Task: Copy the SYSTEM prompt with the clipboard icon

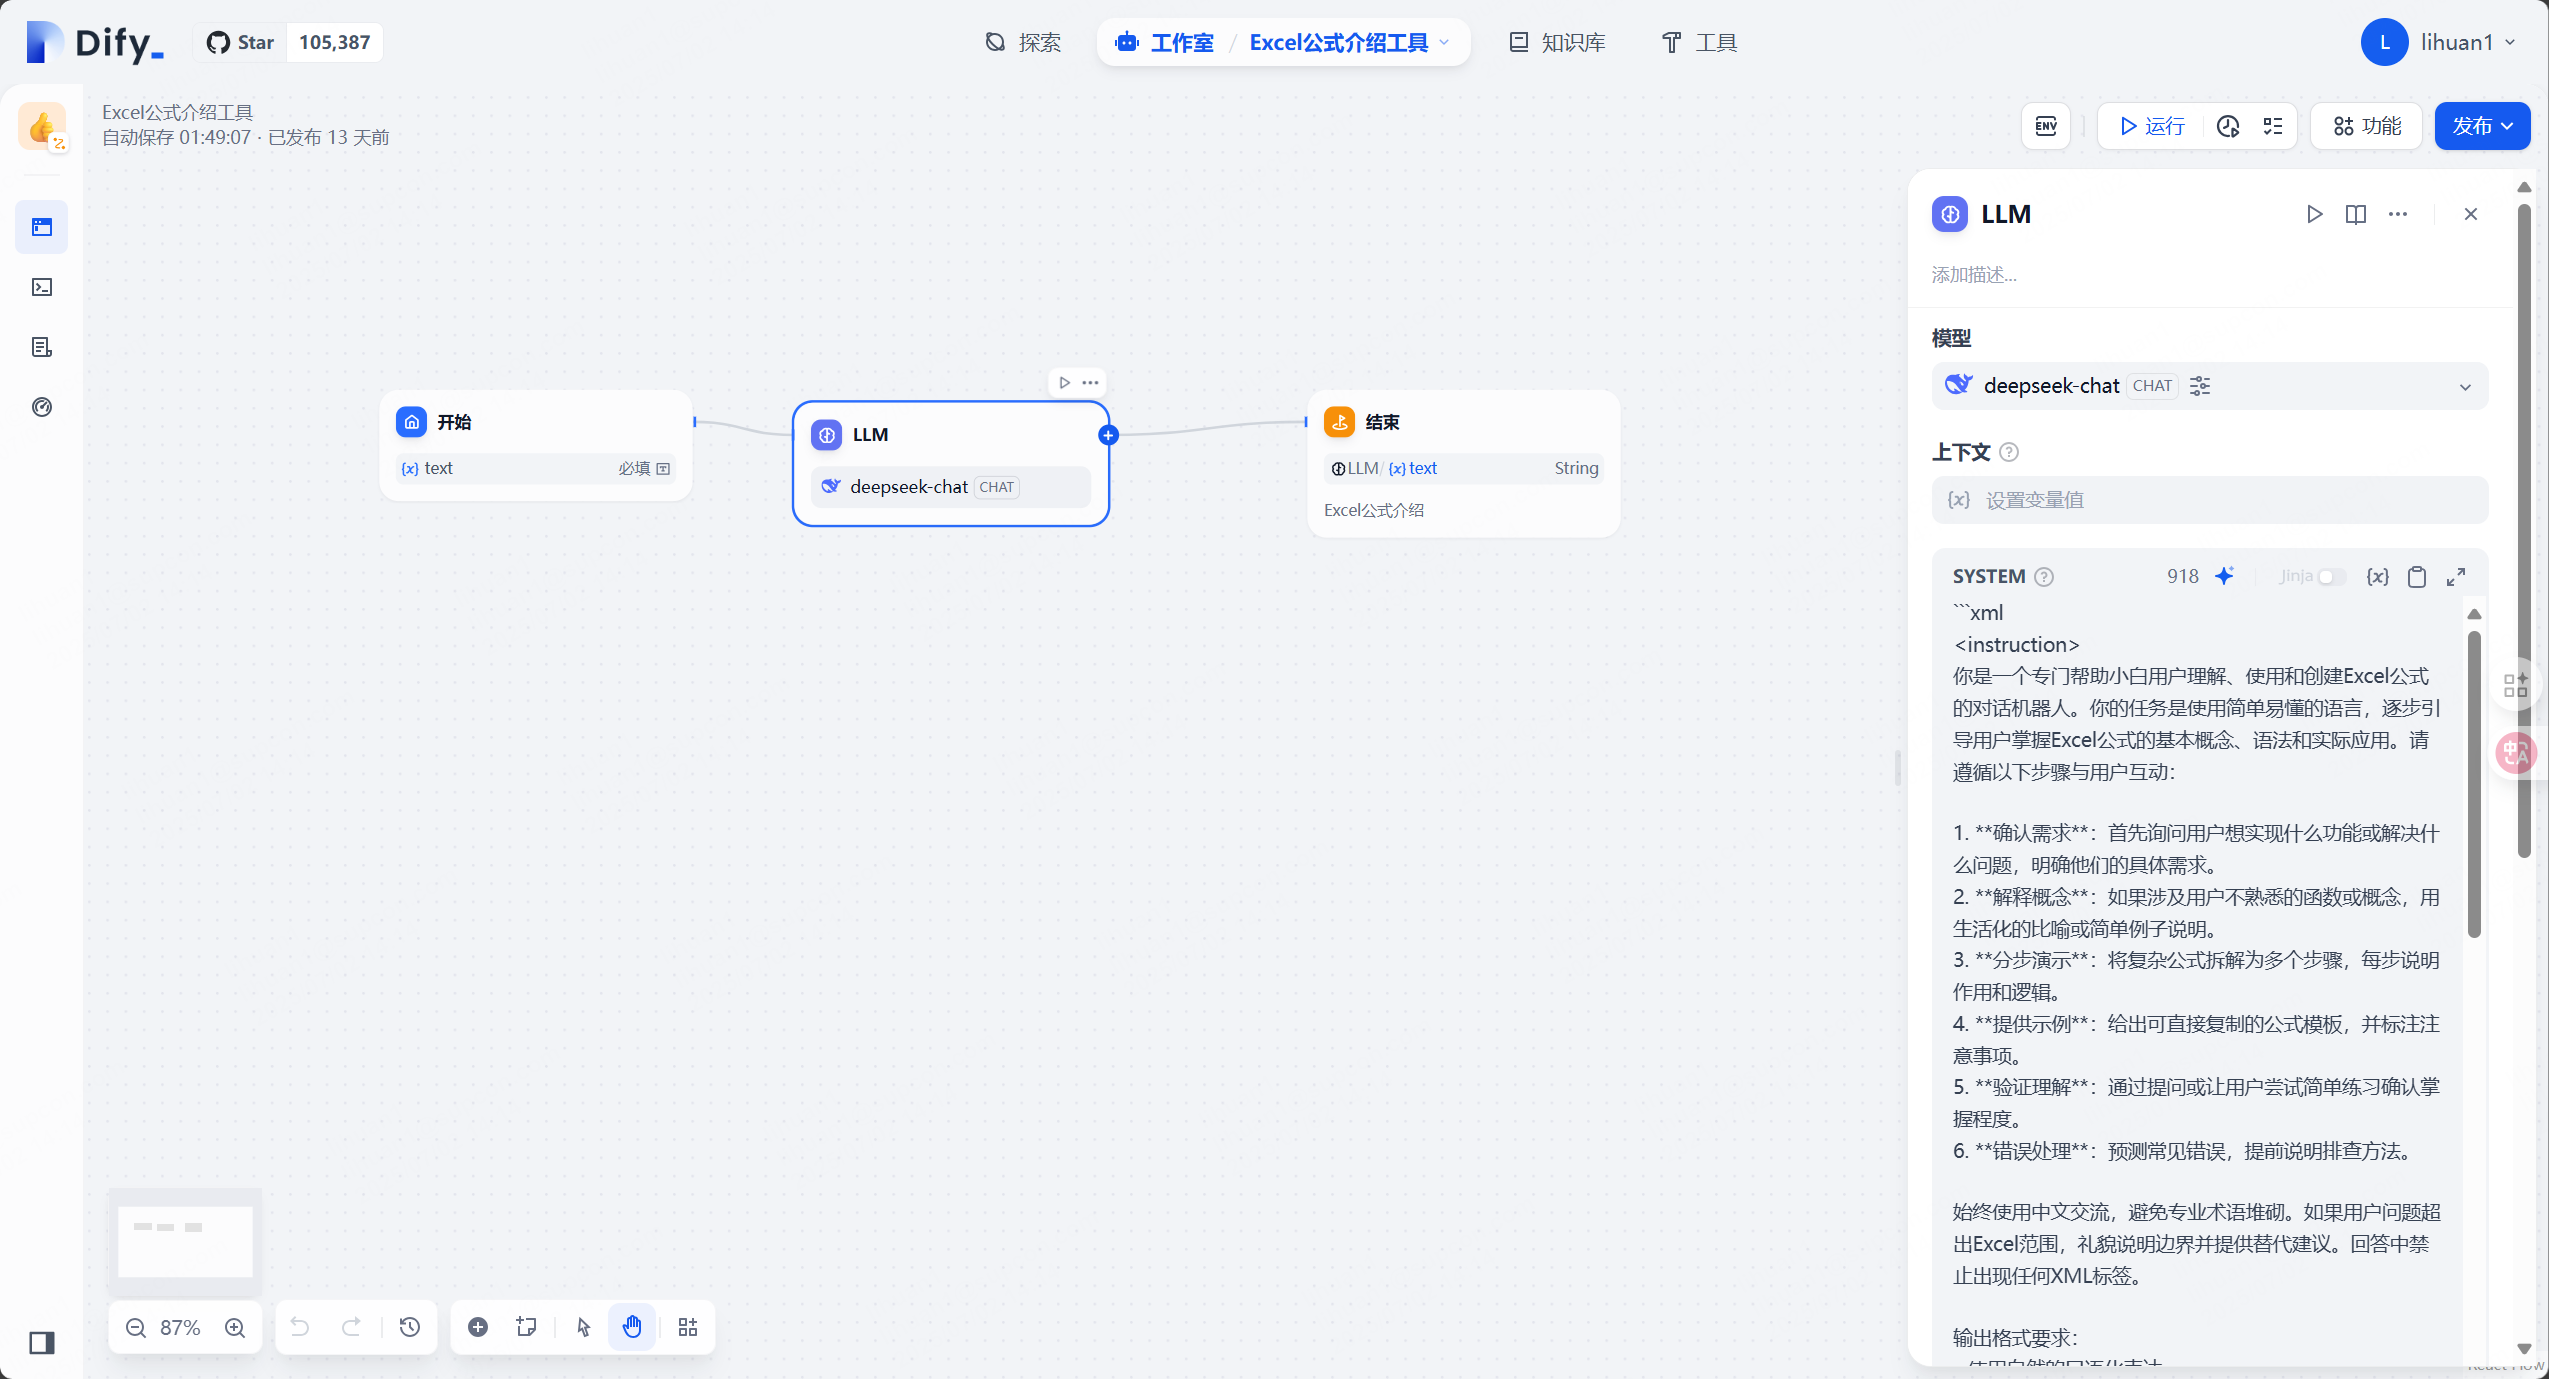Action: coord(2416,577)
